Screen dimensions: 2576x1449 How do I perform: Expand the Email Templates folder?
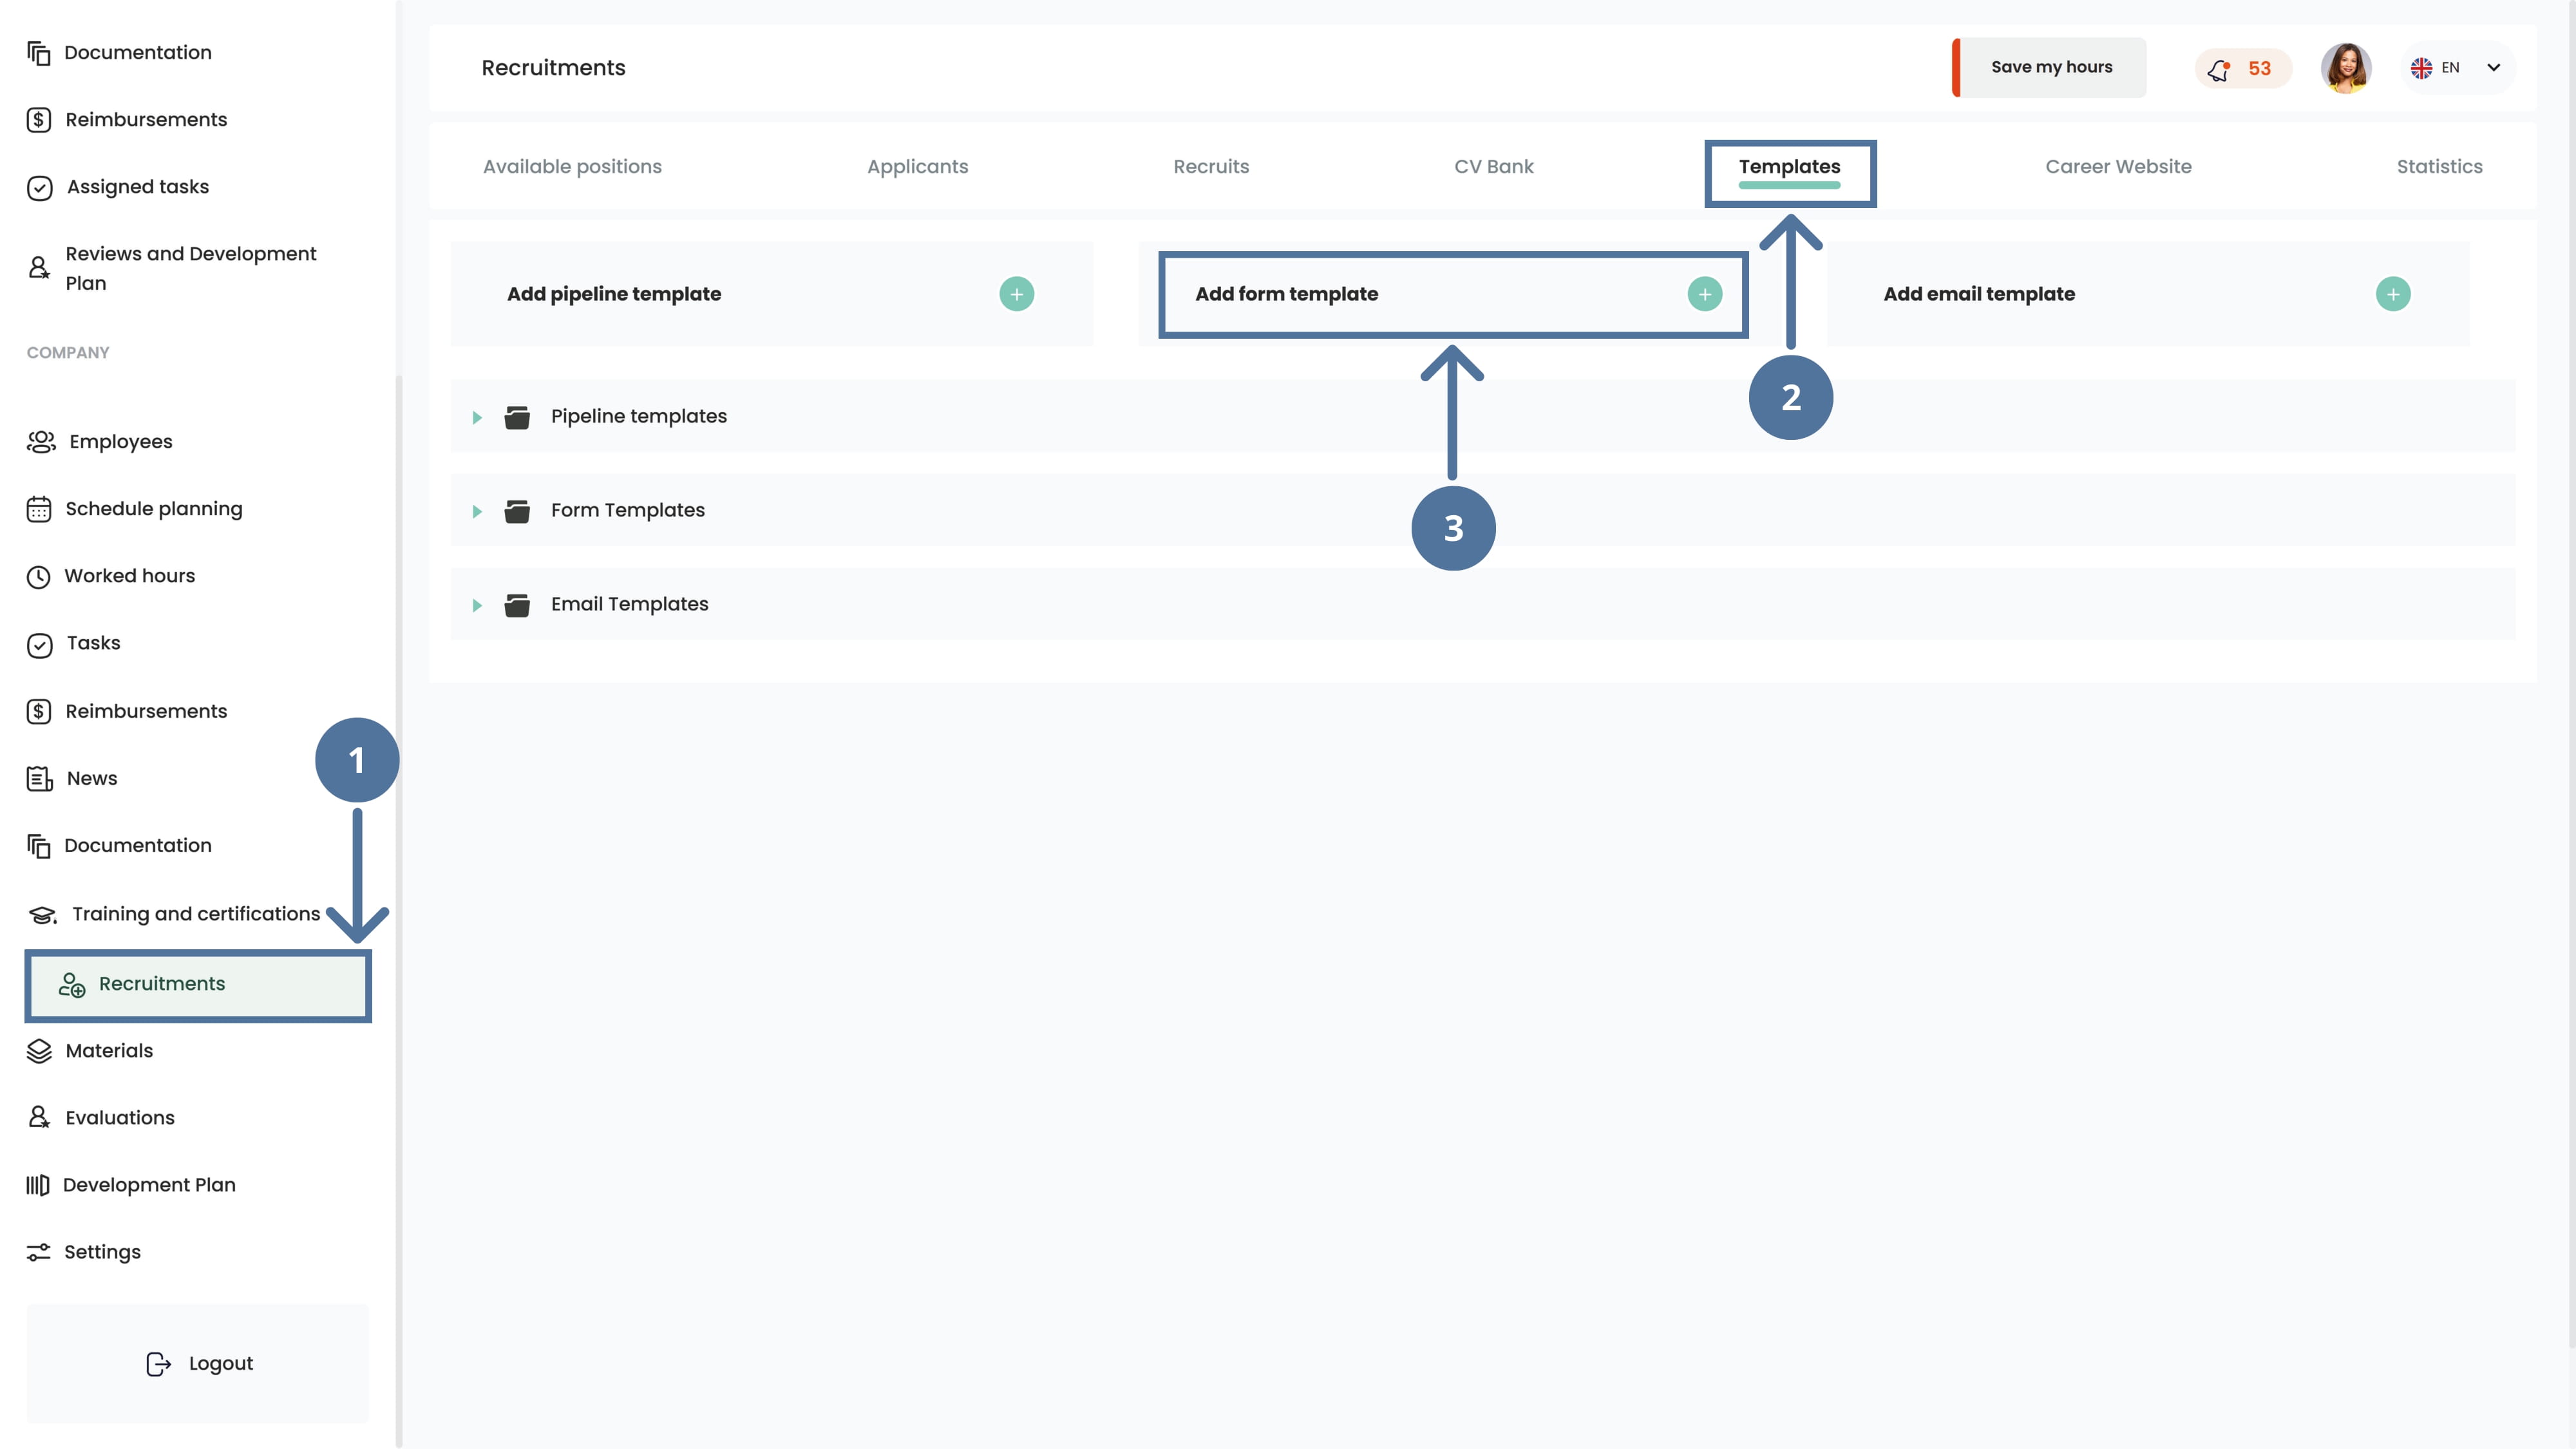[x=477, y=605]
